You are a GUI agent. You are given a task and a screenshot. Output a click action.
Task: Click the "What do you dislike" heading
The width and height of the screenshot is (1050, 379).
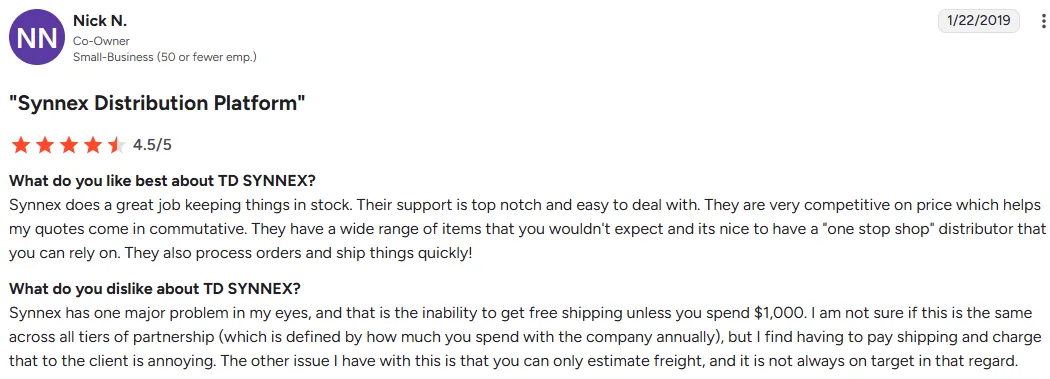[x=155, y=289]
